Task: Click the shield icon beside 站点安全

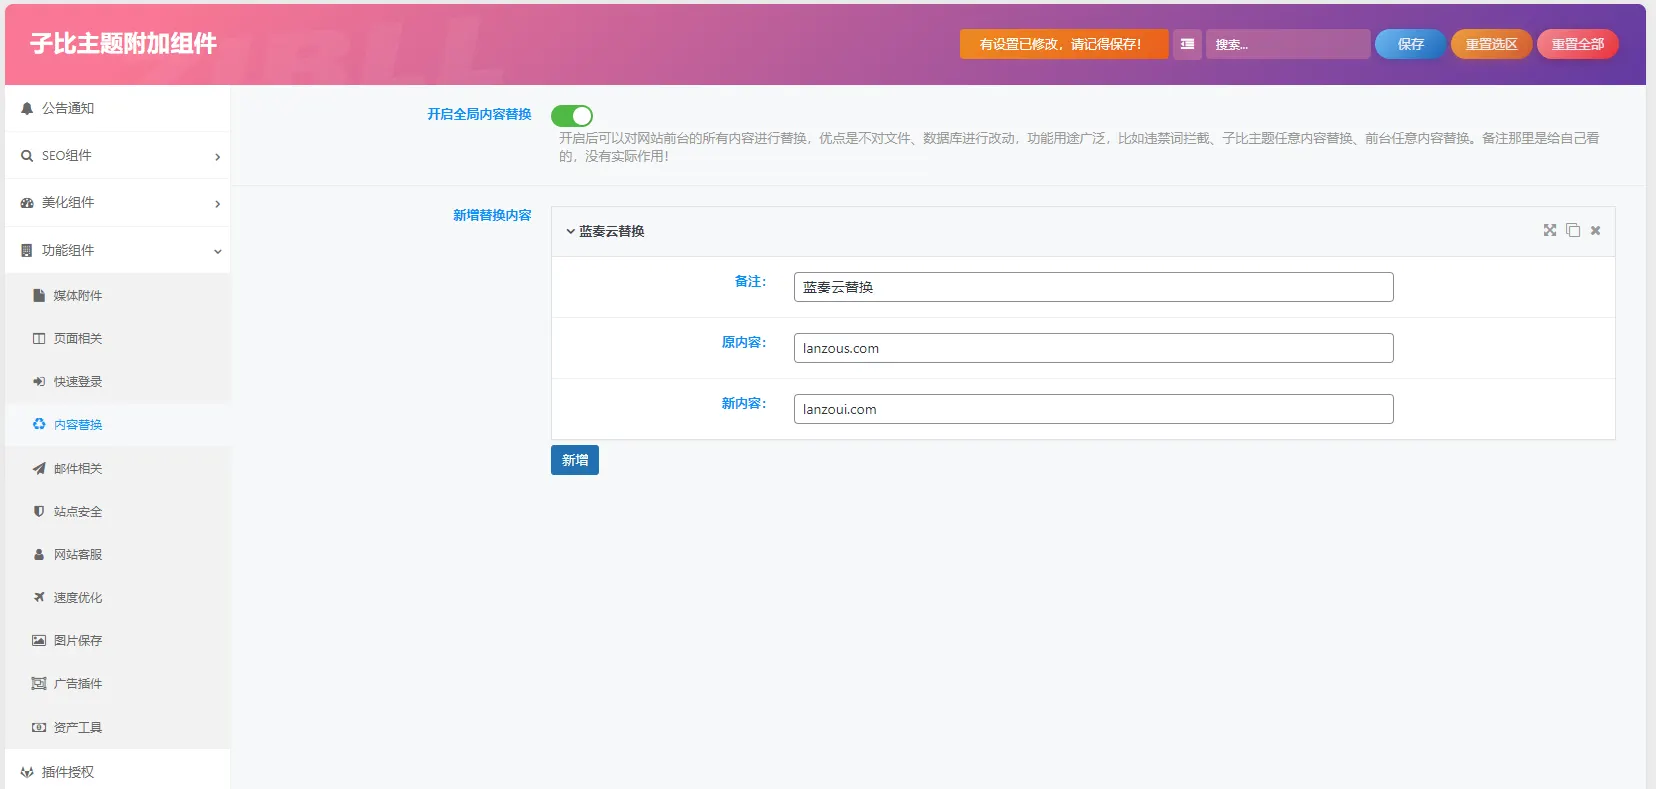Action: pos(39,511)
